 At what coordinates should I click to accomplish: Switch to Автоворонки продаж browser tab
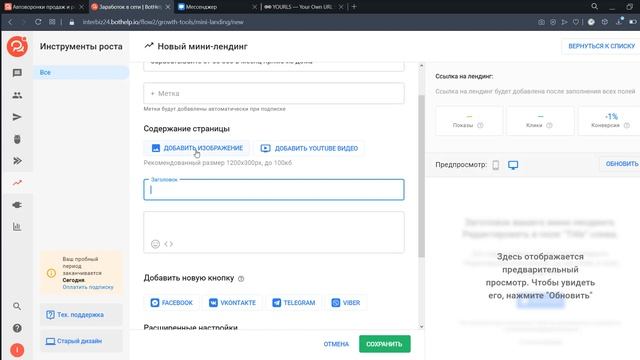point(44,7)
